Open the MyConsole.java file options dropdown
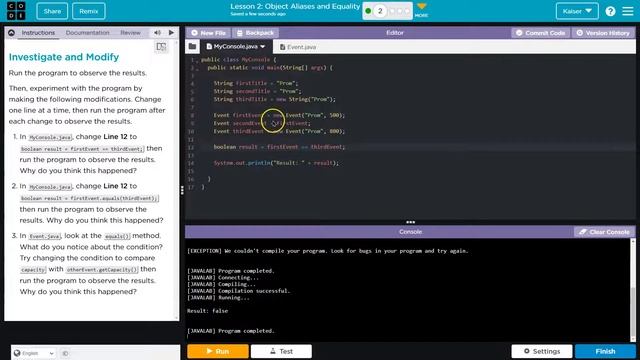 tap(262, 47)
